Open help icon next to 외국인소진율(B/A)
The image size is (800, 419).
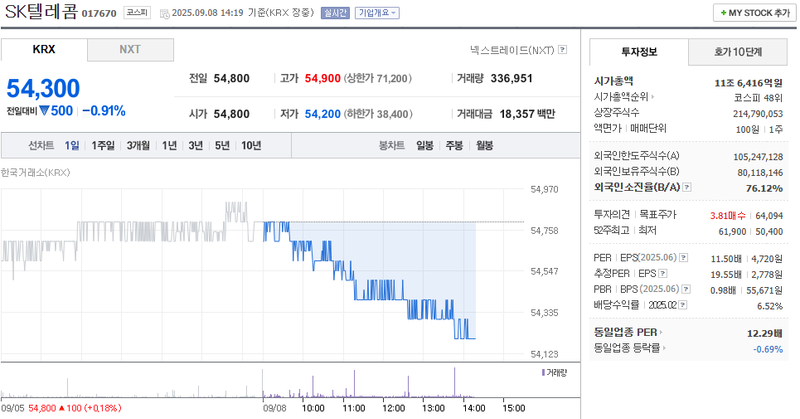pos(687,187)
